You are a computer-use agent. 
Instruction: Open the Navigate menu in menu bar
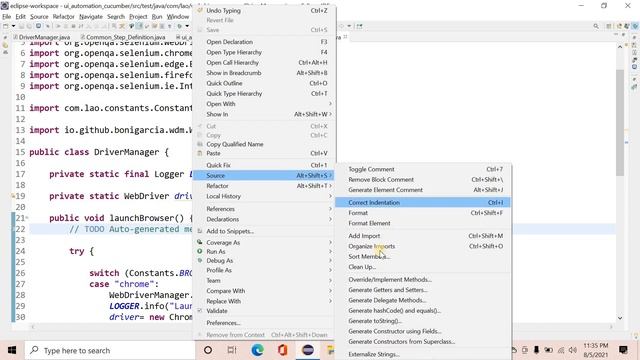tap(91, 16)
